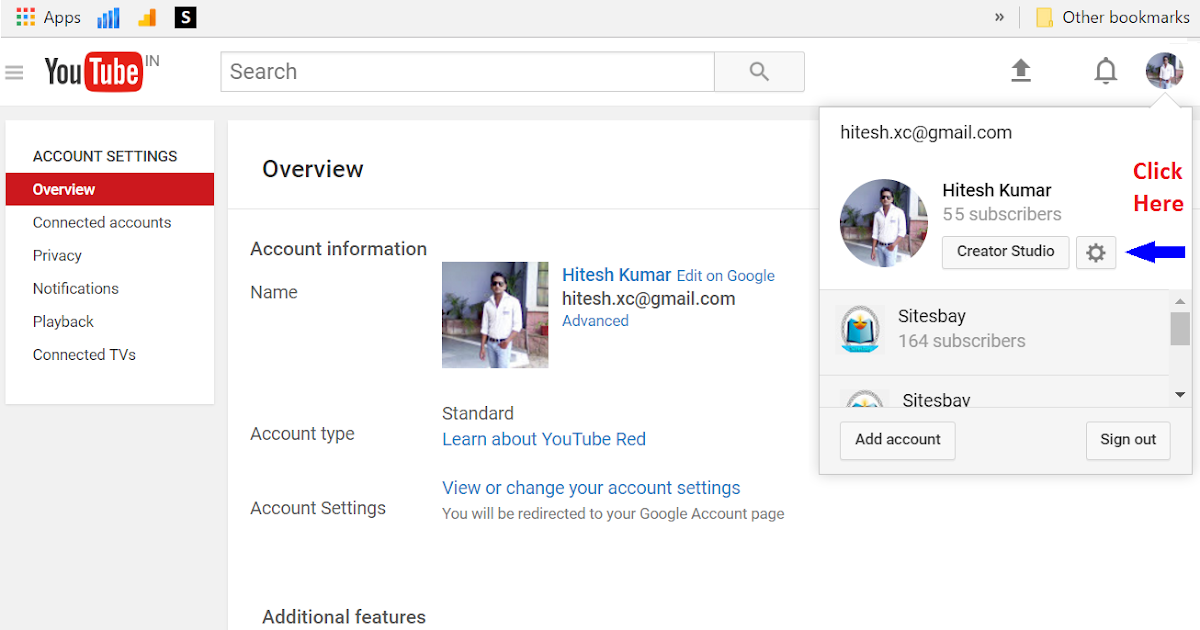Show hidden bookmarks with the chevron
Image resolution: width=1200 pixels, height=630 pixels.
pos(999,17)
